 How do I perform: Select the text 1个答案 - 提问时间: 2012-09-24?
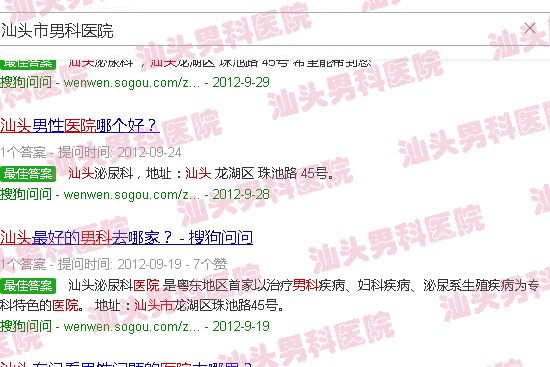click(x=90, y=153)
